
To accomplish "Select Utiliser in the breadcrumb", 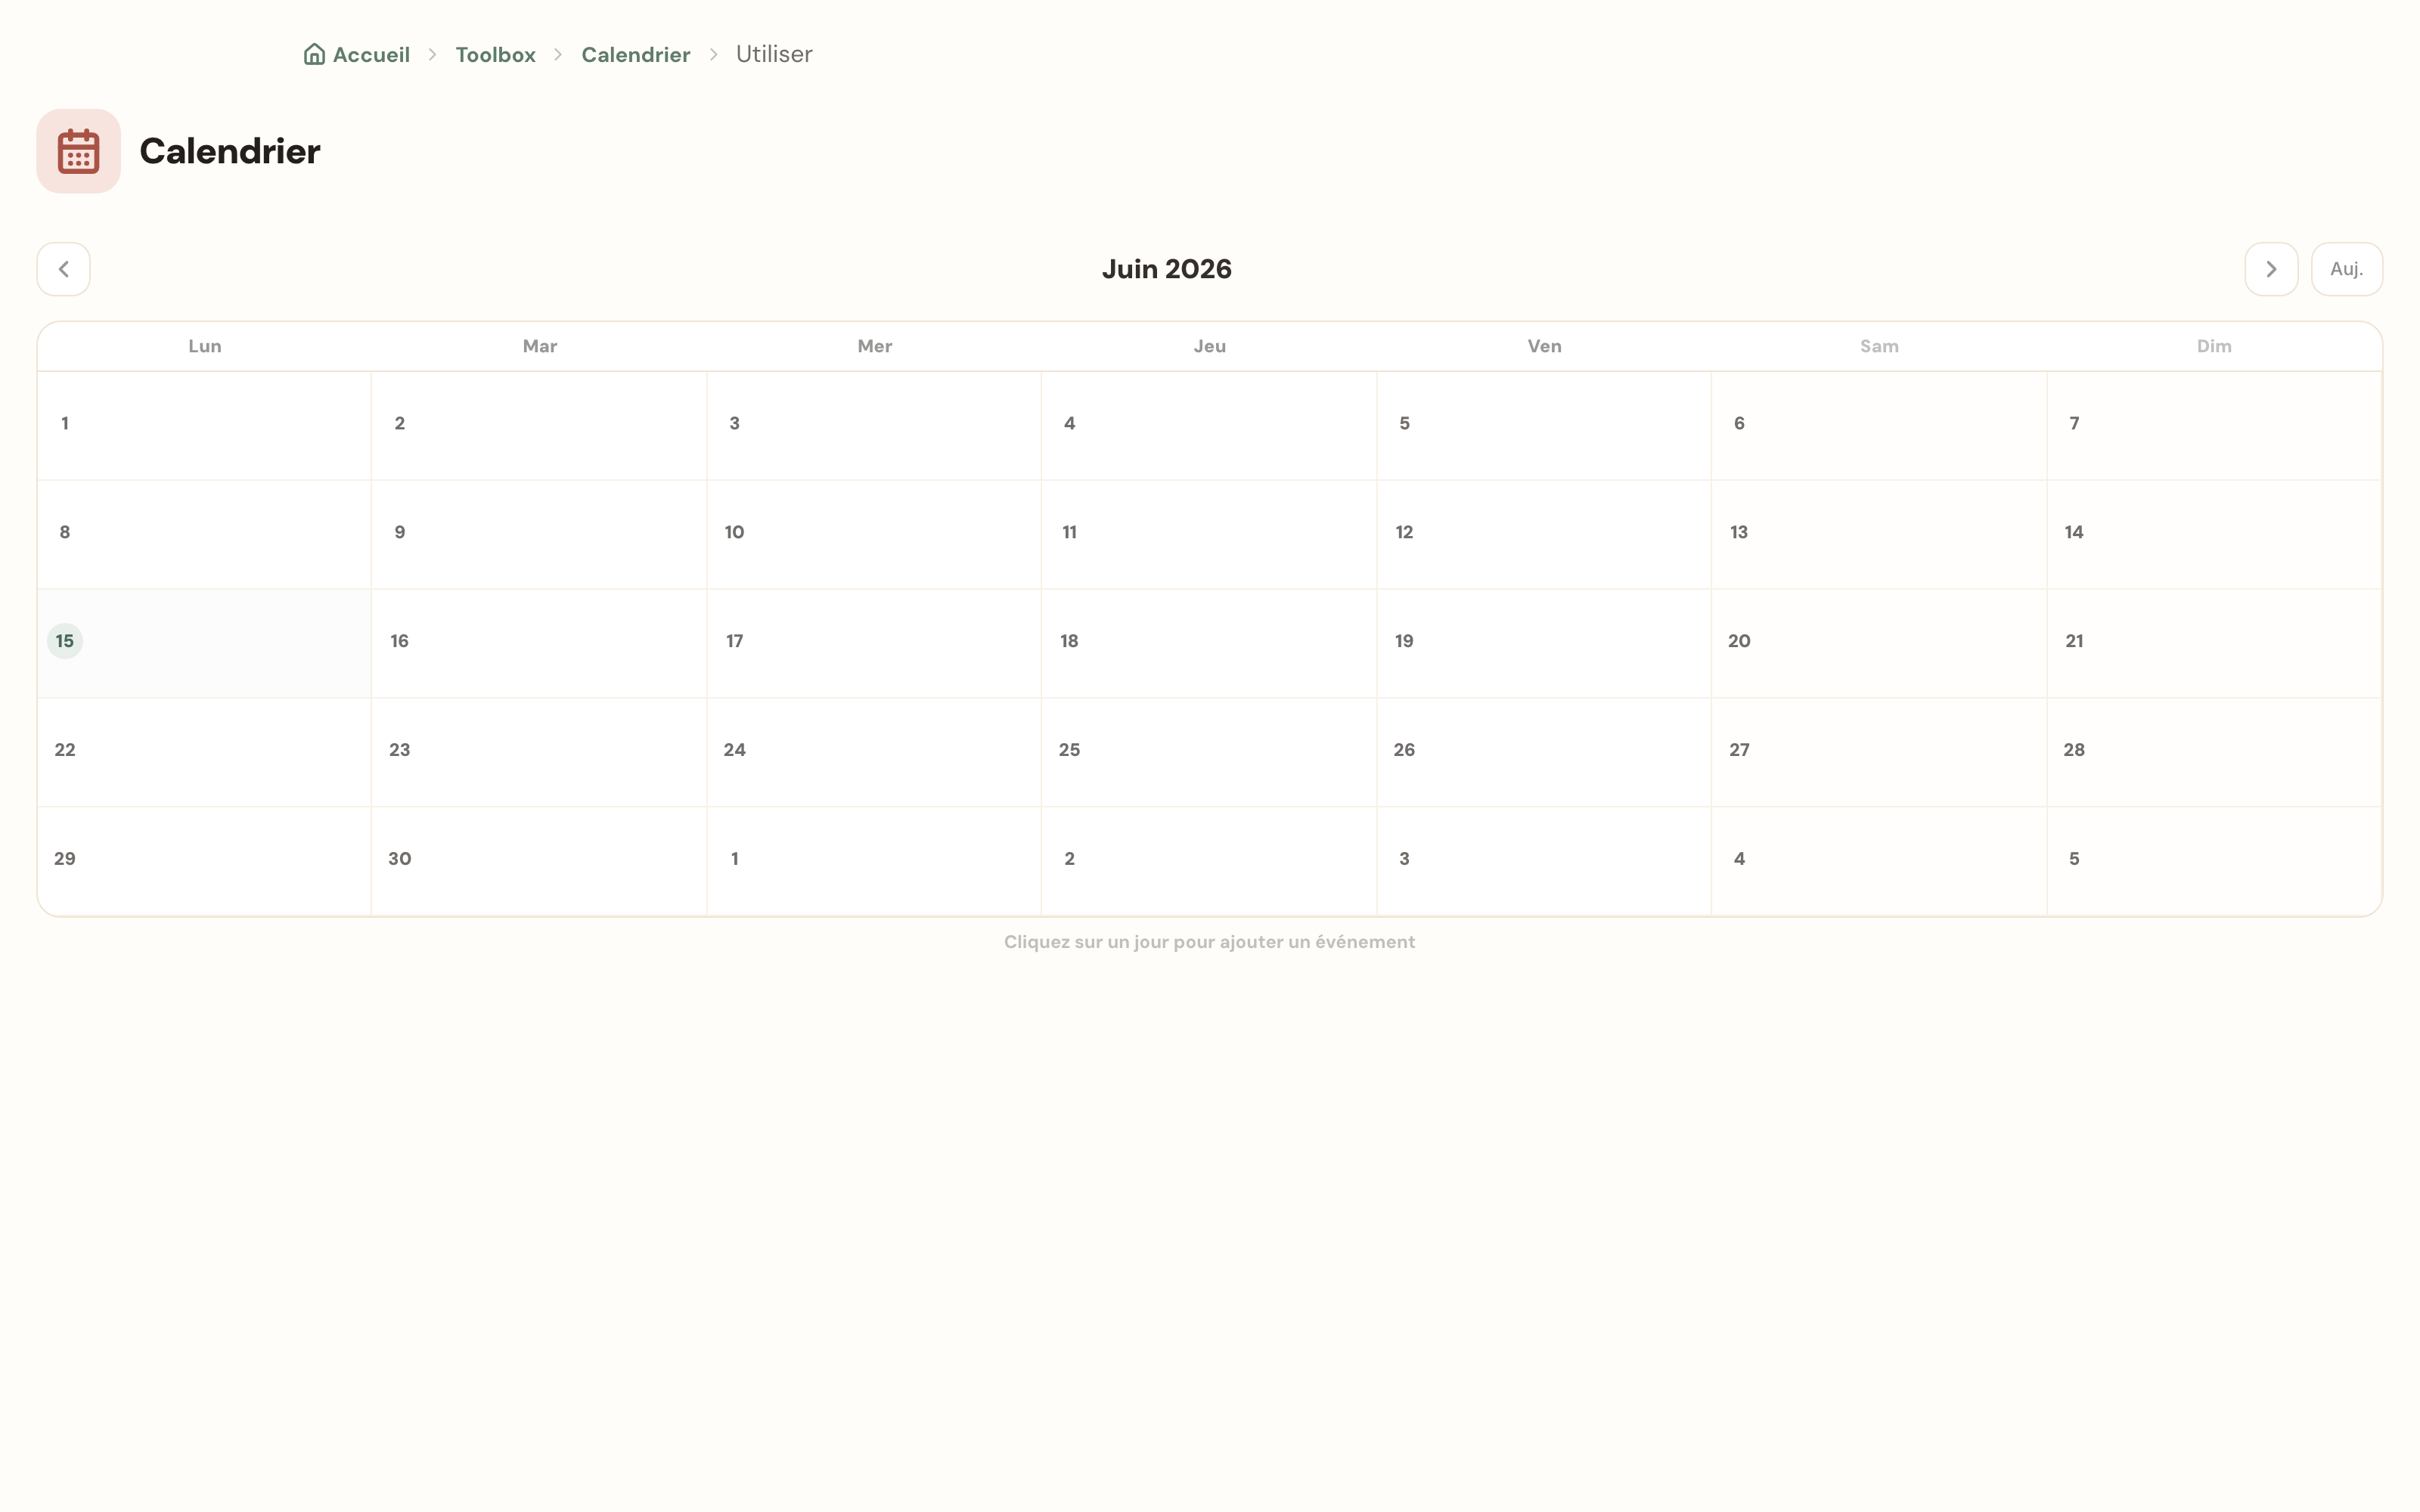I will [x=774, y=54].
